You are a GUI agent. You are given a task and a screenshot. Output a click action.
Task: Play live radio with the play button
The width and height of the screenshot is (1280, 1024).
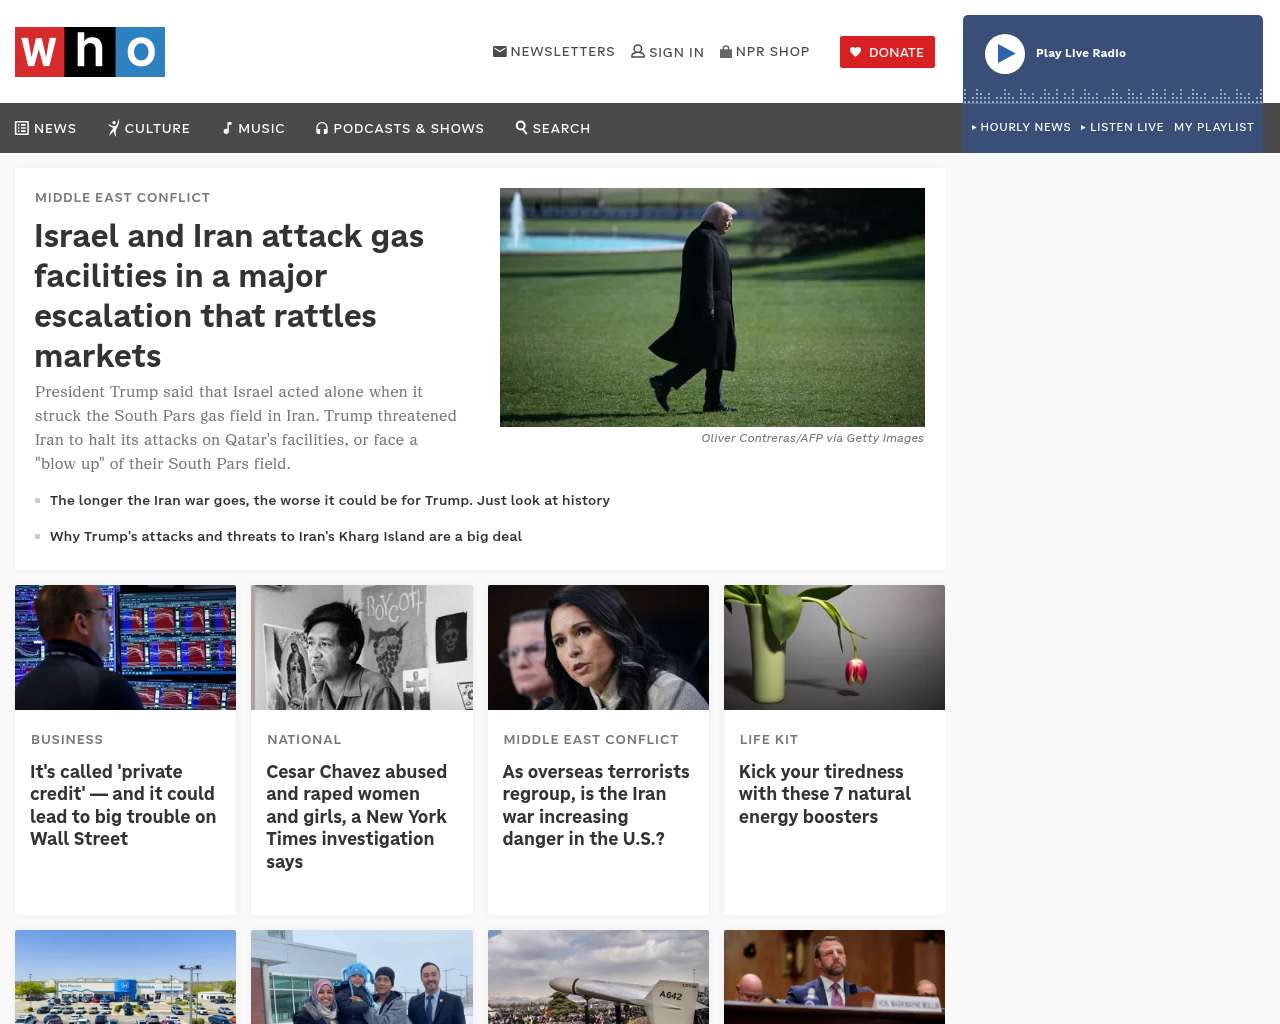pos(1005,54)
